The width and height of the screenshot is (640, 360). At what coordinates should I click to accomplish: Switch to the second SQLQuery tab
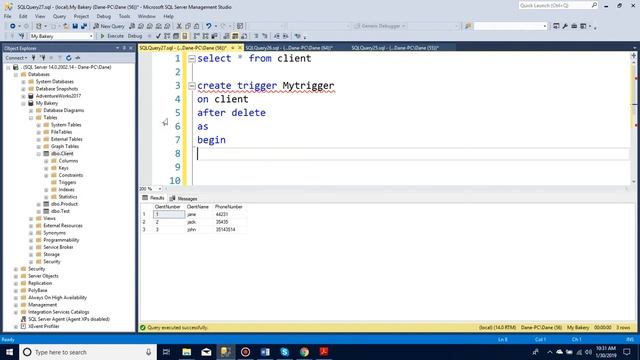click(289, 48)
